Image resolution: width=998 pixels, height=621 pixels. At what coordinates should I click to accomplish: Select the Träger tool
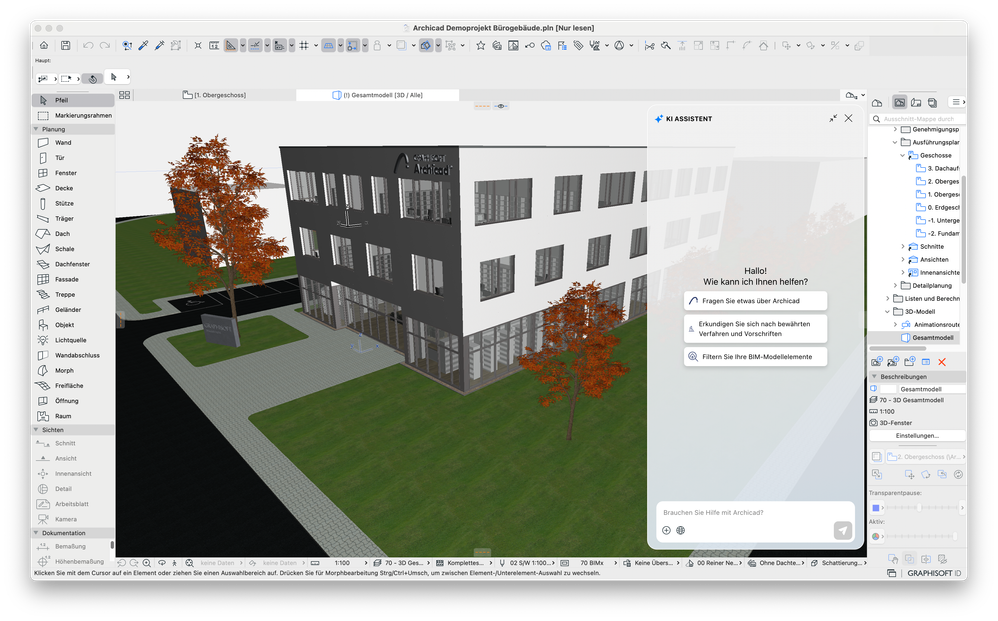tap(73, 218)
